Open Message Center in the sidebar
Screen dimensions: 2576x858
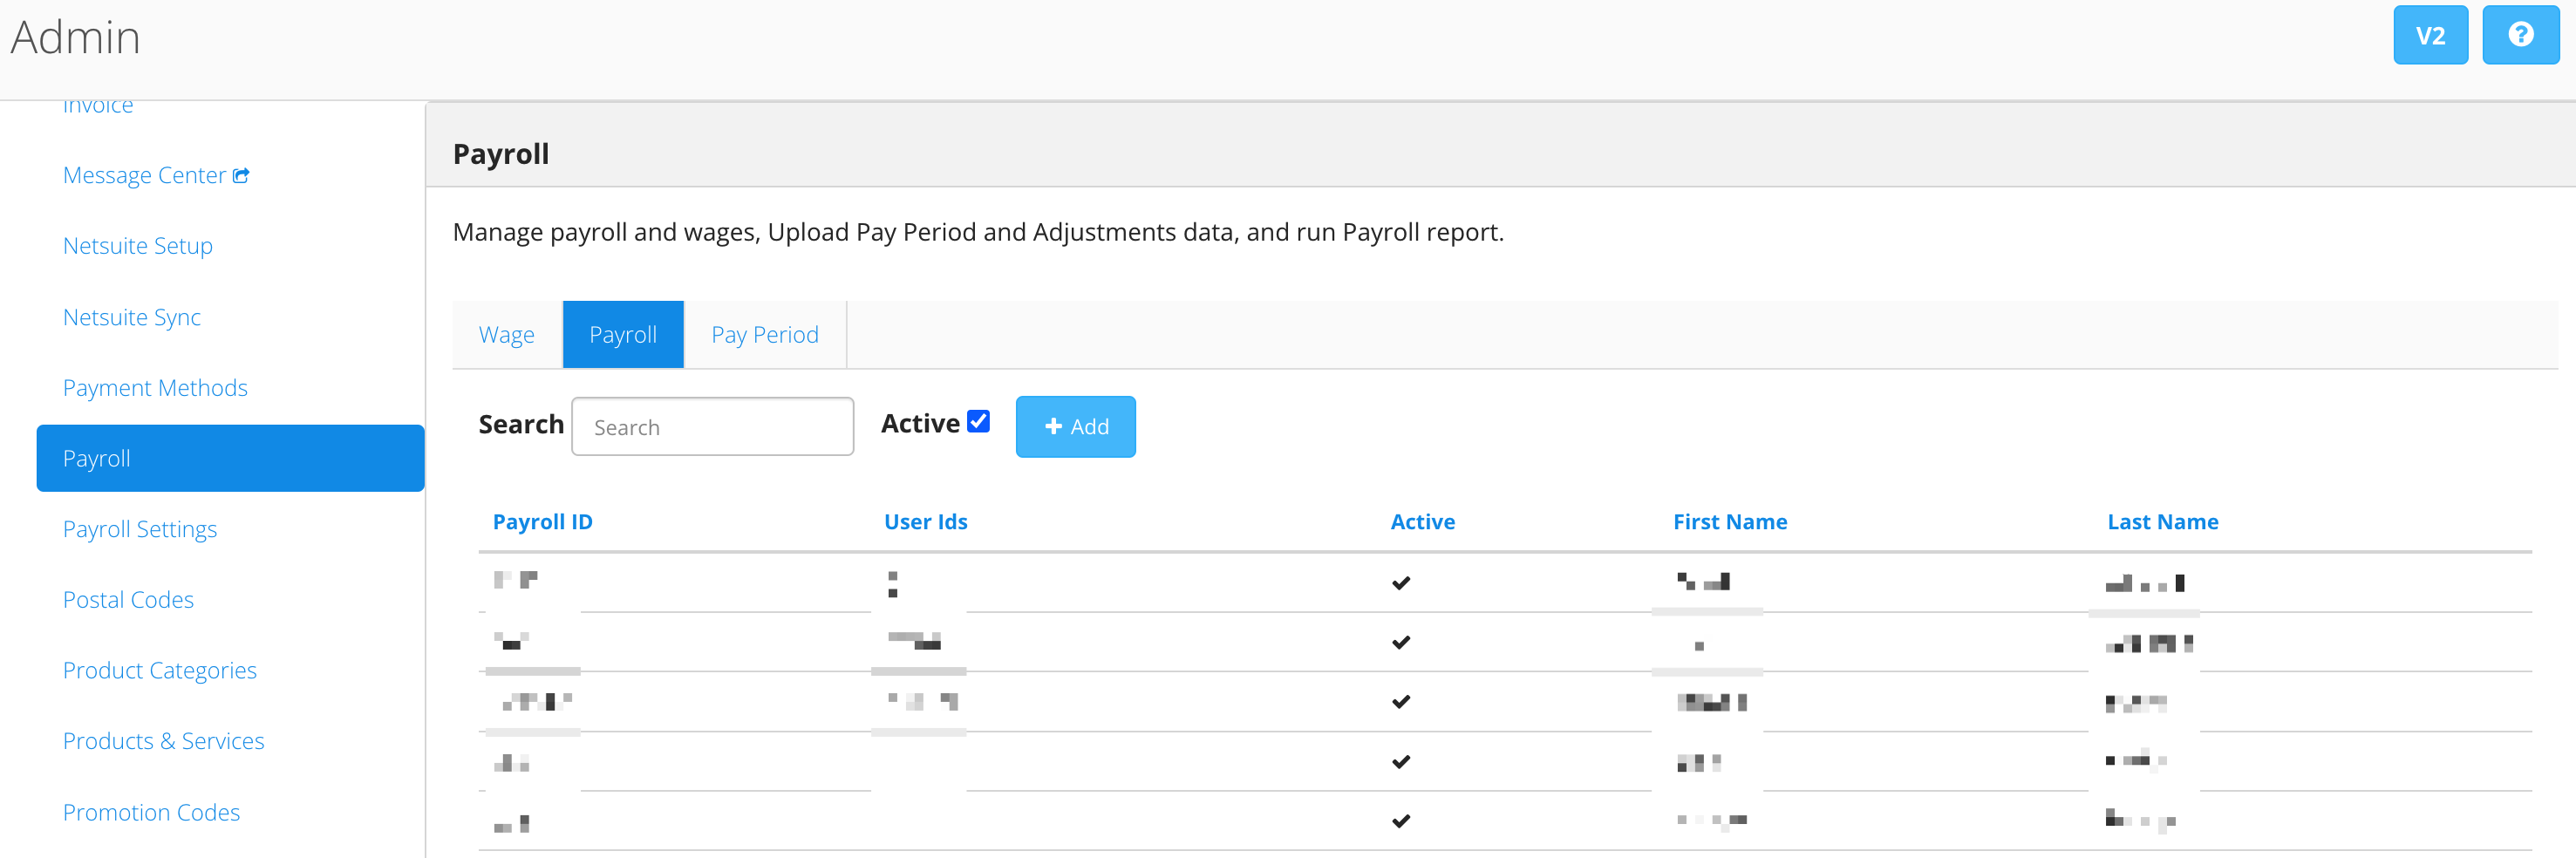point(145,176)
